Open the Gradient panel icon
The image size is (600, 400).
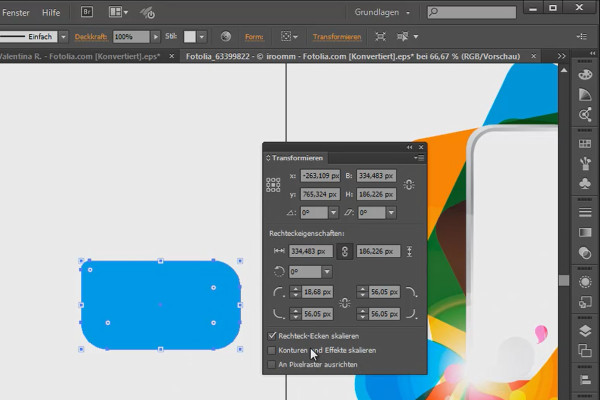[585, 233]
